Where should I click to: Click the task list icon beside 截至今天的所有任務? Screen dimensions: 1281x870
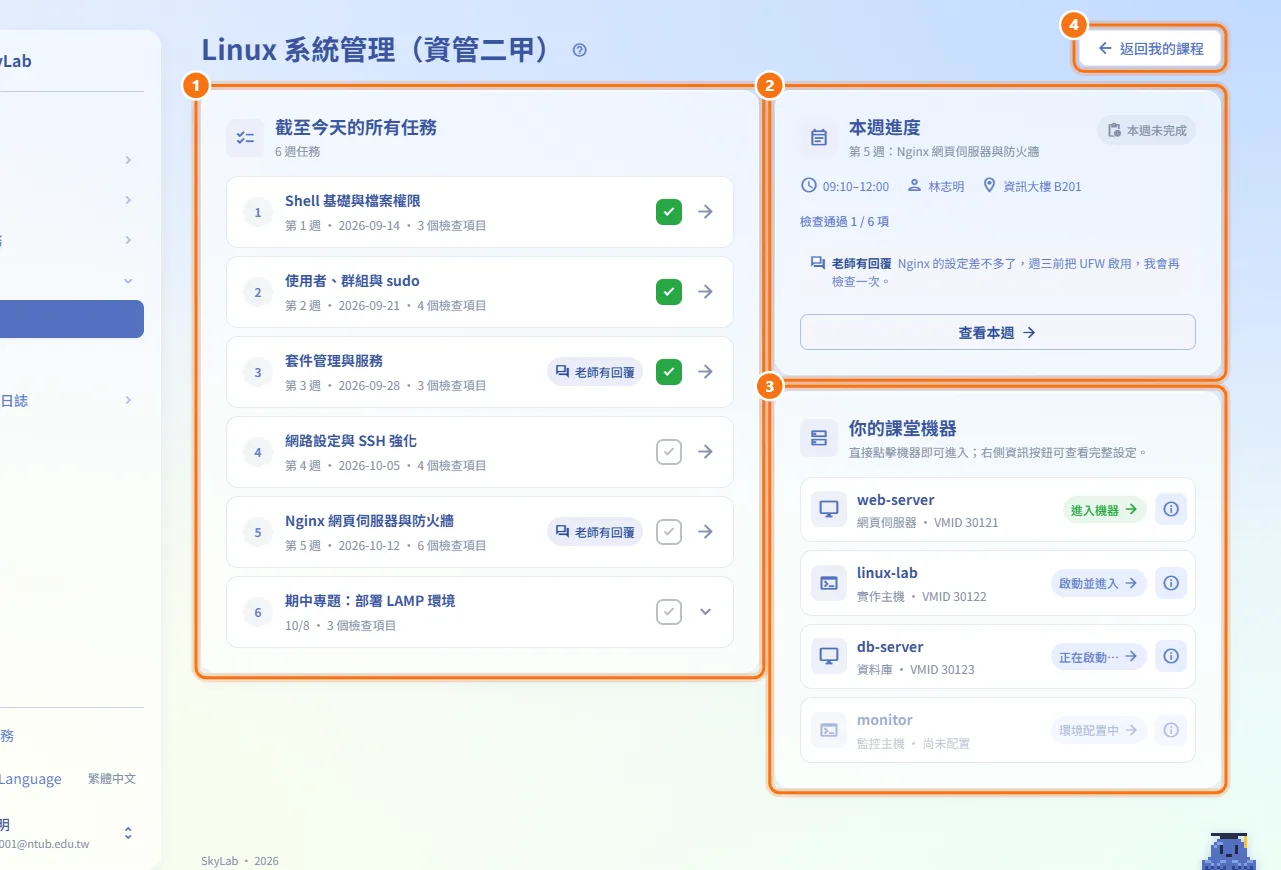(245, 138)
